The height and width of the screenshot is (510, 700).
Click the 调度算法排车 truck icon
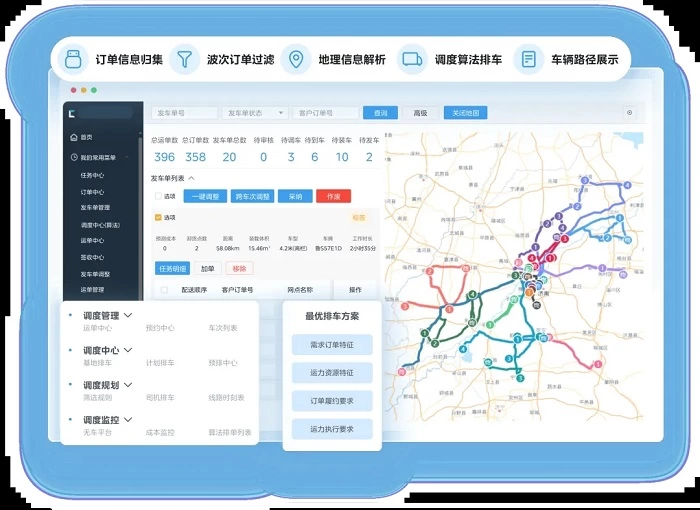(410, 59)
